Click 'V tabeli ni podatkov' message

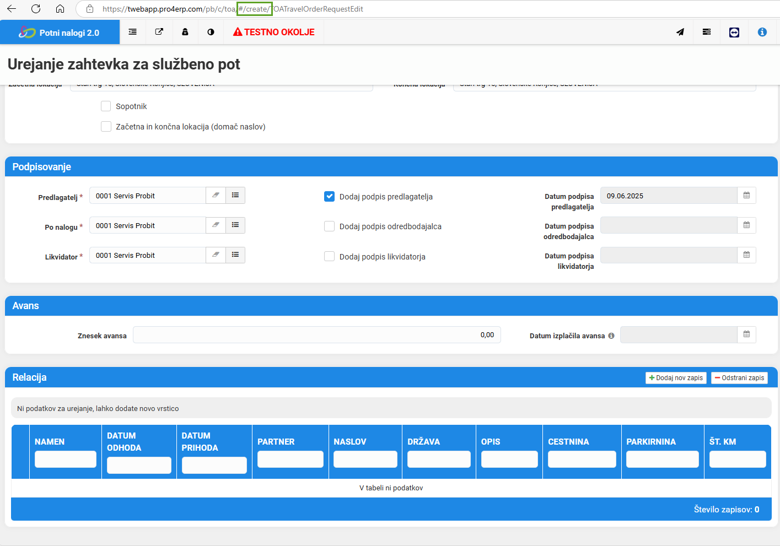(x=391, y=488)
